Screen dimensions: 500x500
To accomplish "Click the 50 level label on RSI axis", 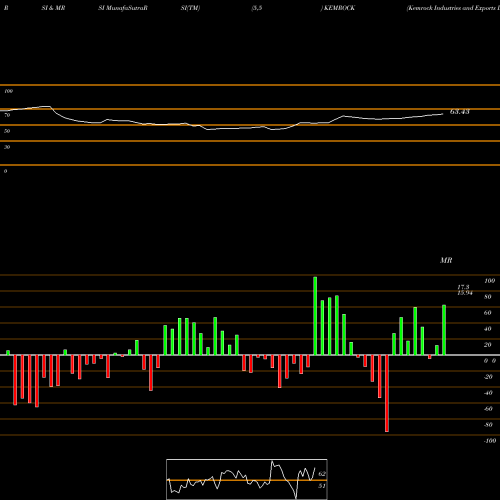I will 7,131.
